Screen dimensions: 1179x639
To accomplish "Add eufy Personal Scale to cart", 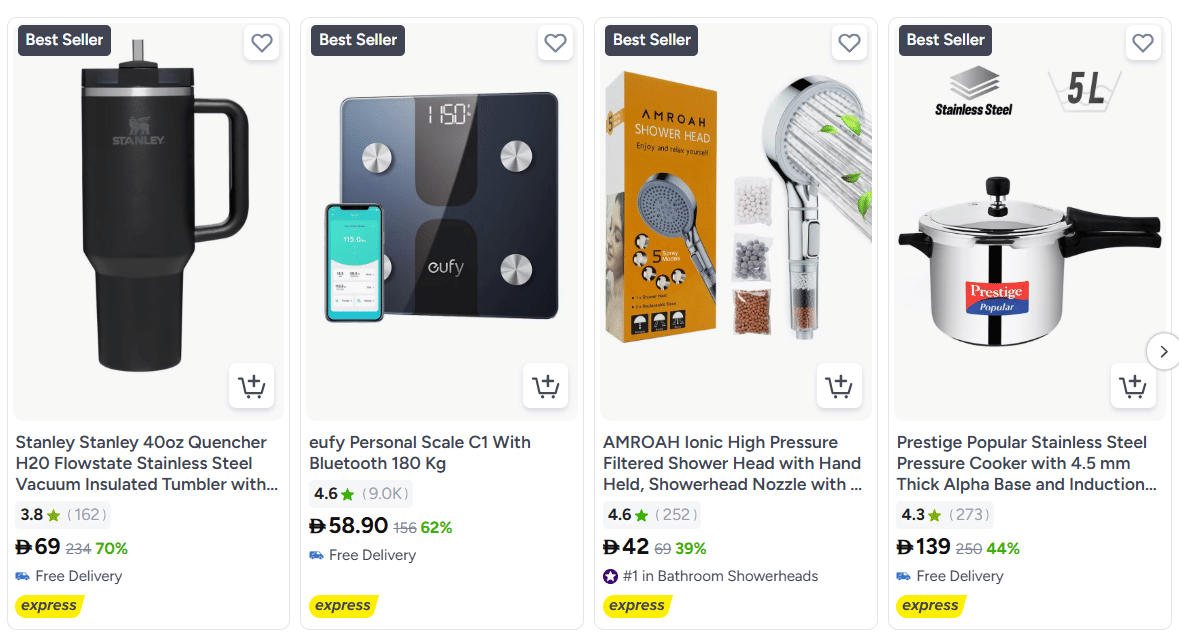I will coord(545,386).
